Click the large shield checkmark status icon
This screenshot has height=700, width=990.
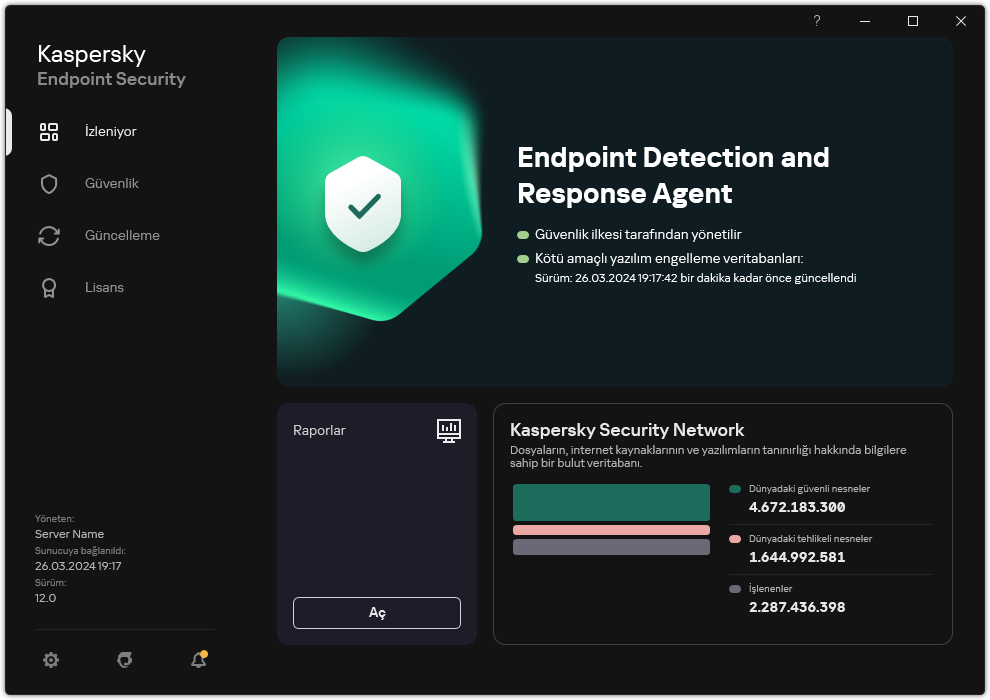[x=363, y=207]
